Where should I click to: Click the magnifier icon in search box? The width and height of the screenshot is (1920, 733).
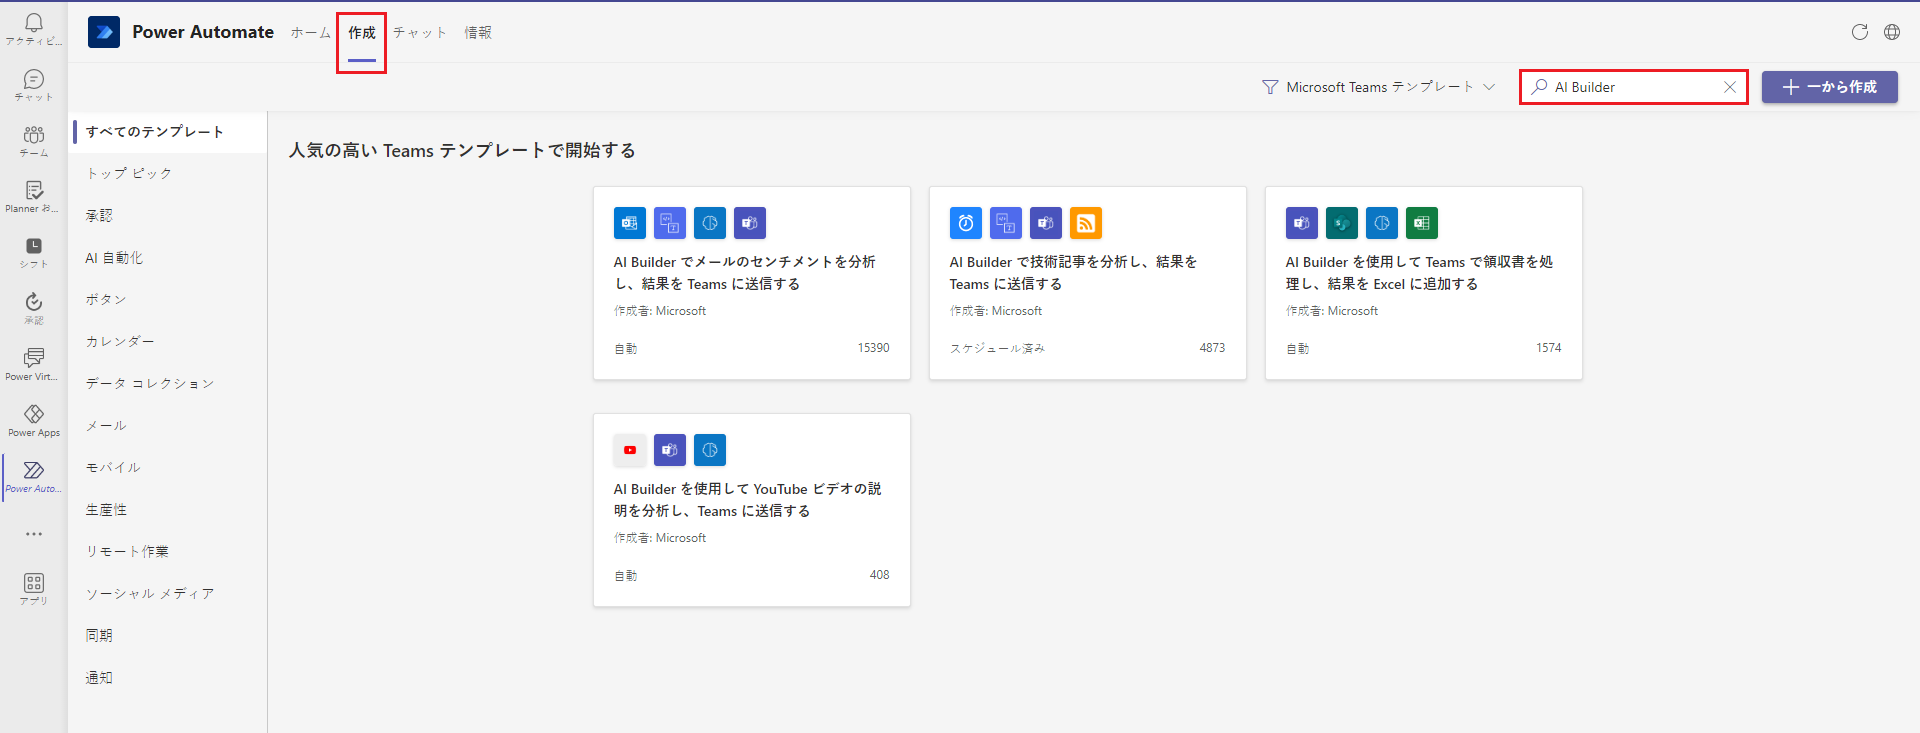pos(1539,87)
